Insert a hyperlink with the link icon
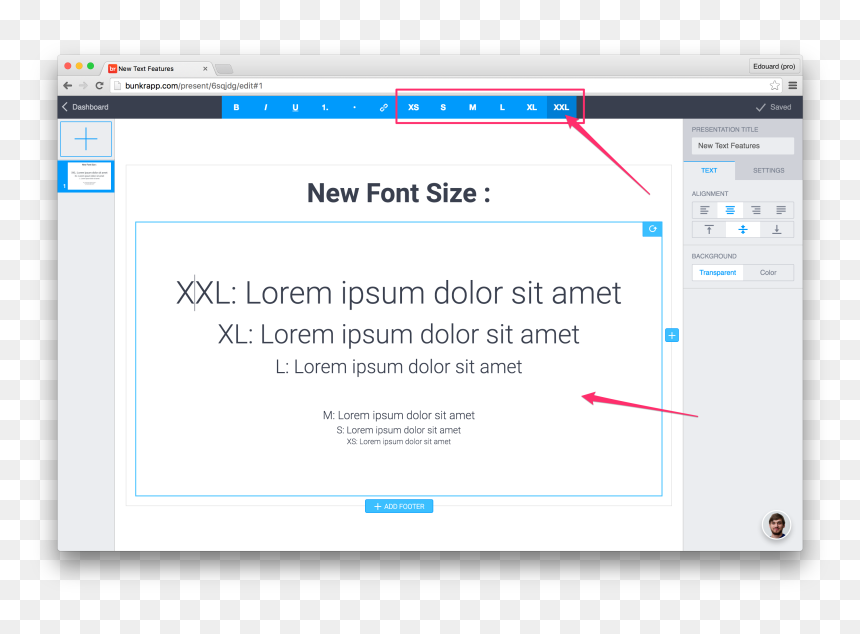Image resolution: width=860 pixels, height=634 pixels. 384,107
